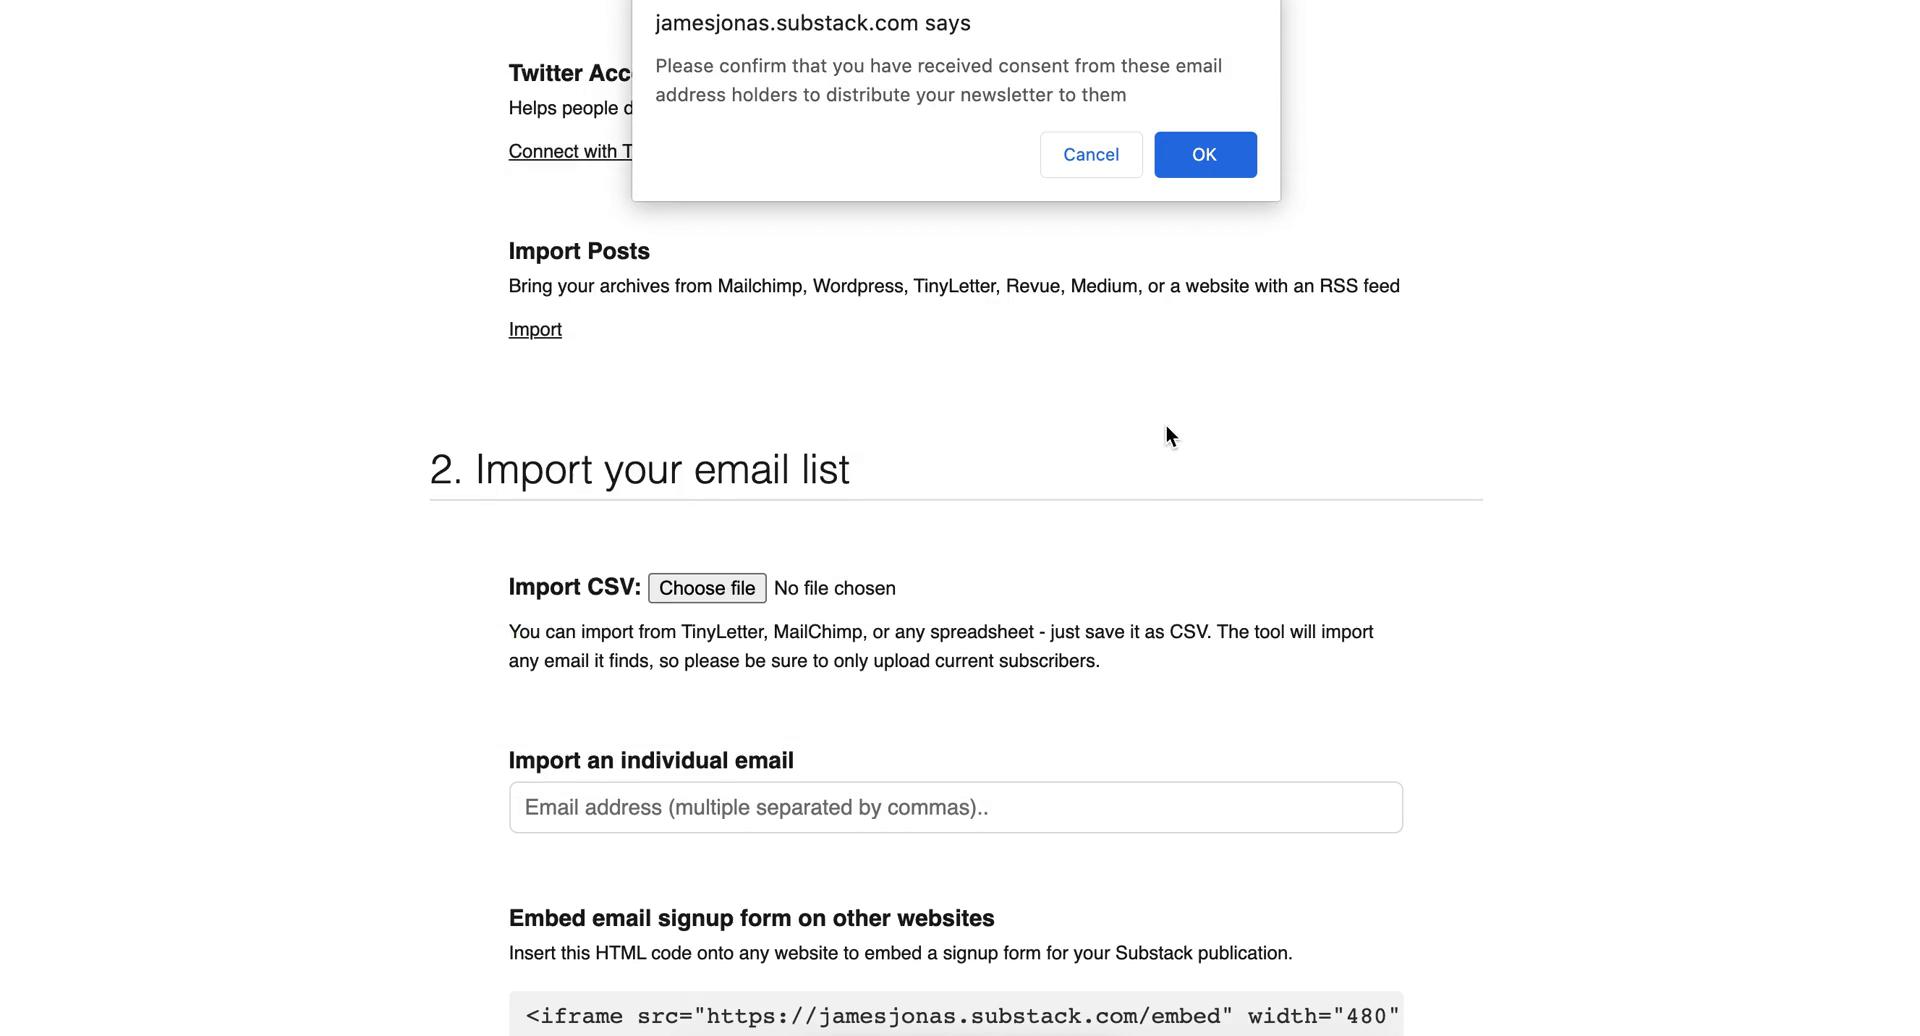Screen dimensions: 1920x1036
Task: Click the iframe embed code block
Action: (x=955, y=1014)
